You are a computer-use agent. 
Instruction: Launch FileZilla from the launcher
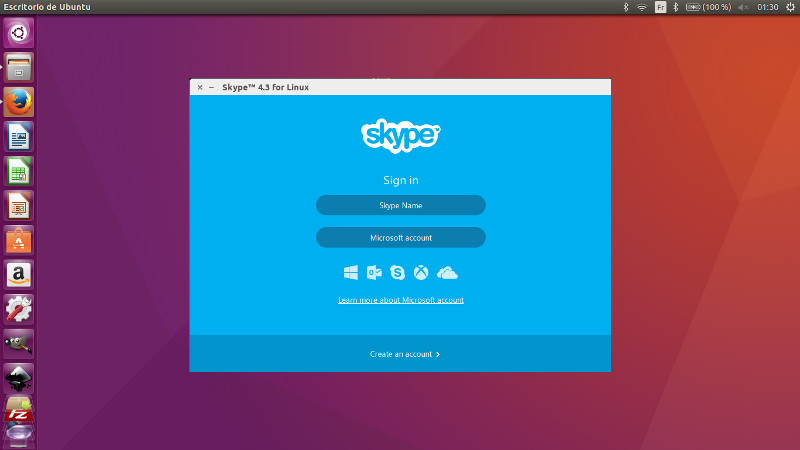tap(19, 411)
